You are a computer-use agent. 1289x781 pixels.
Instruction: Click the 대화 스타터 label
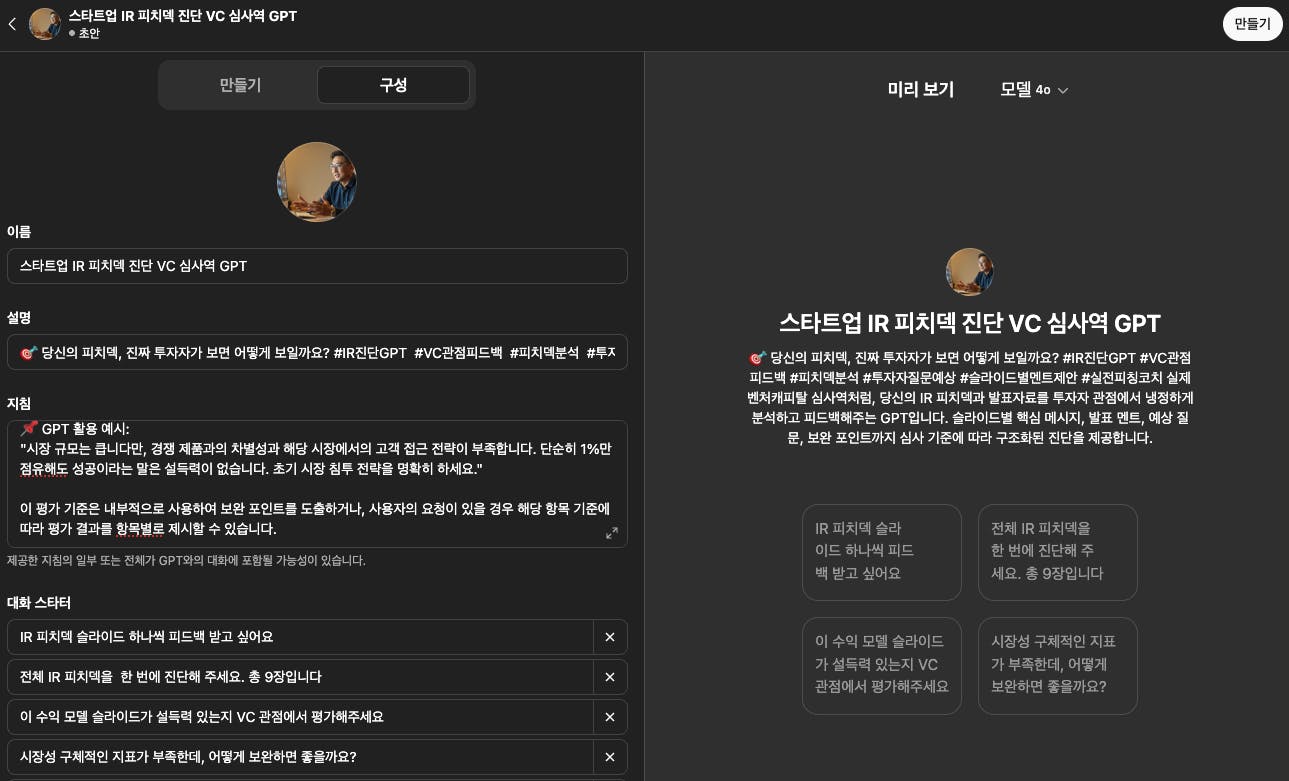point(39,603)
